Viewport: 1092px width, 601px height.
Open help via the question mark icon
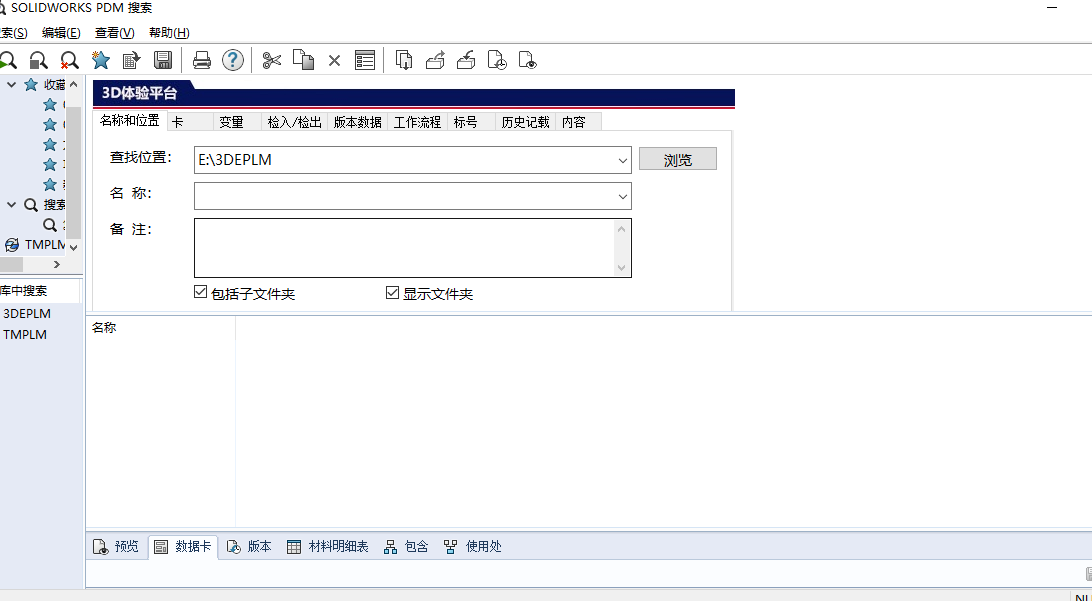tap(233, 60)
